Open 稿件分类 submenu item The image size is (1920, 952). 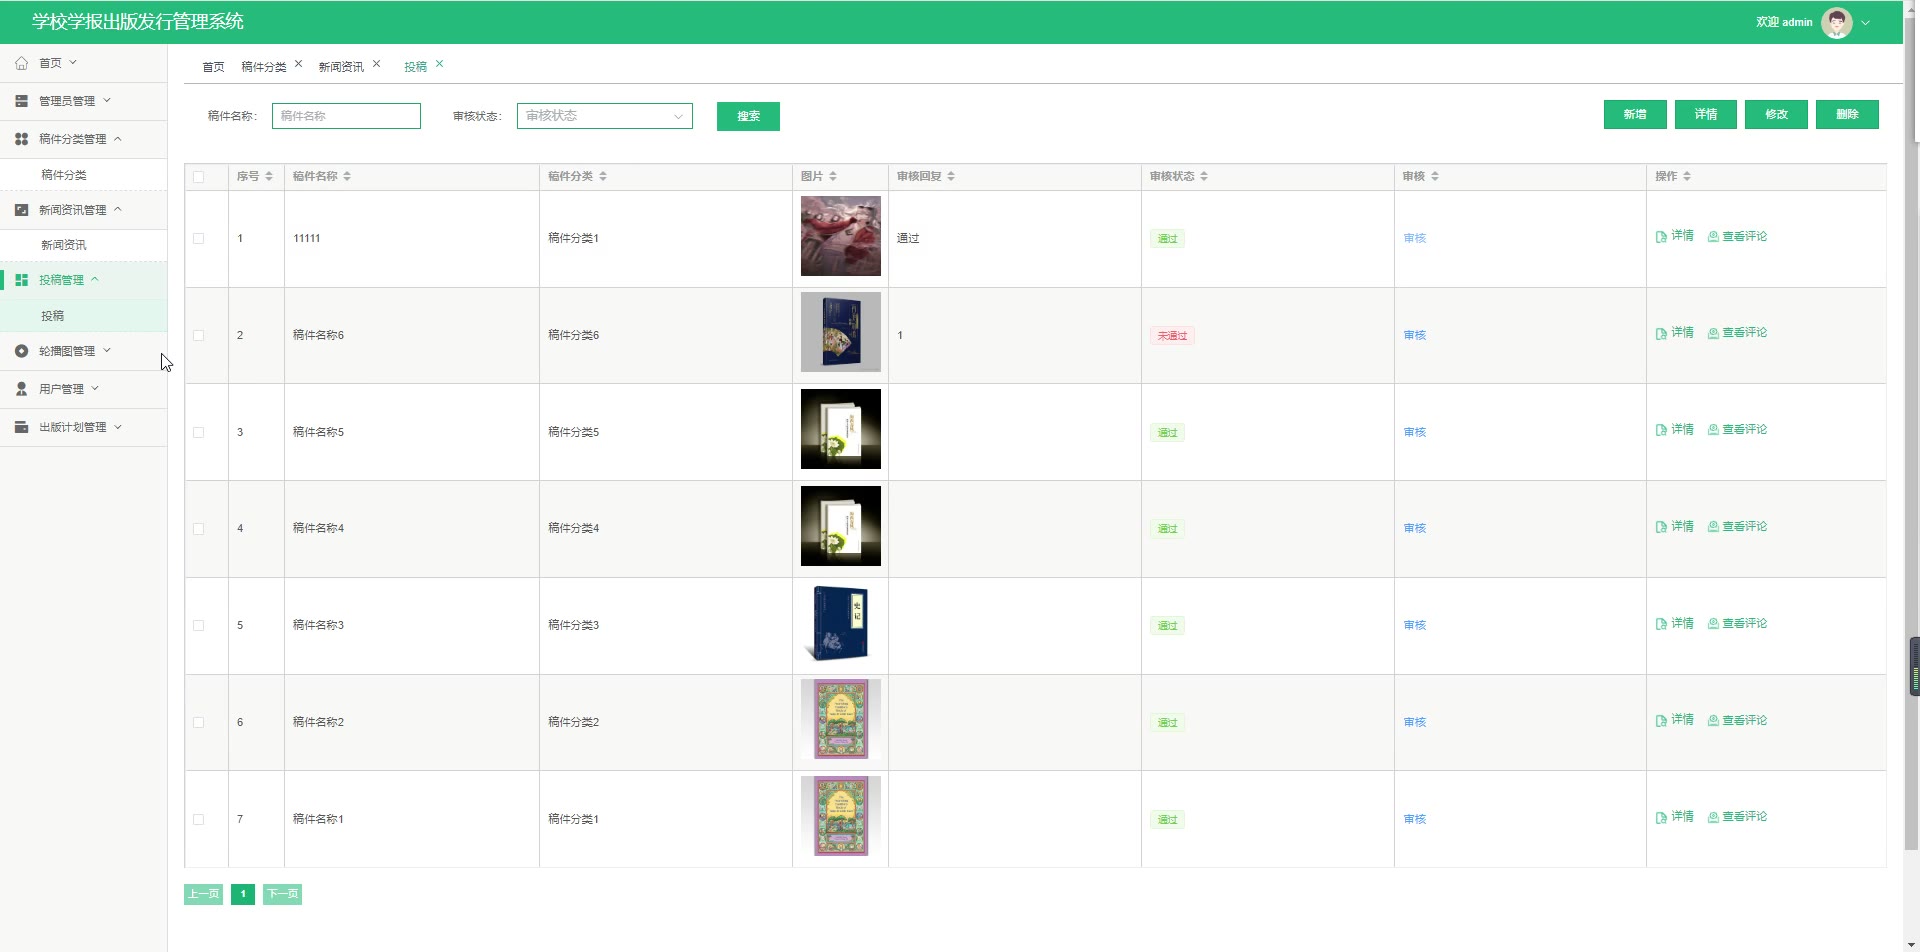click(83, 175)
